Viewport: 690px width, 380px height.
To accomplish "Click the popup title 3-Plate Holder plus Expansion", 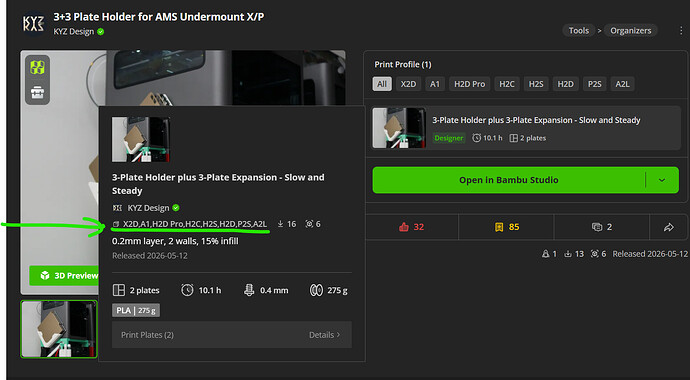I will click(218, 184).
